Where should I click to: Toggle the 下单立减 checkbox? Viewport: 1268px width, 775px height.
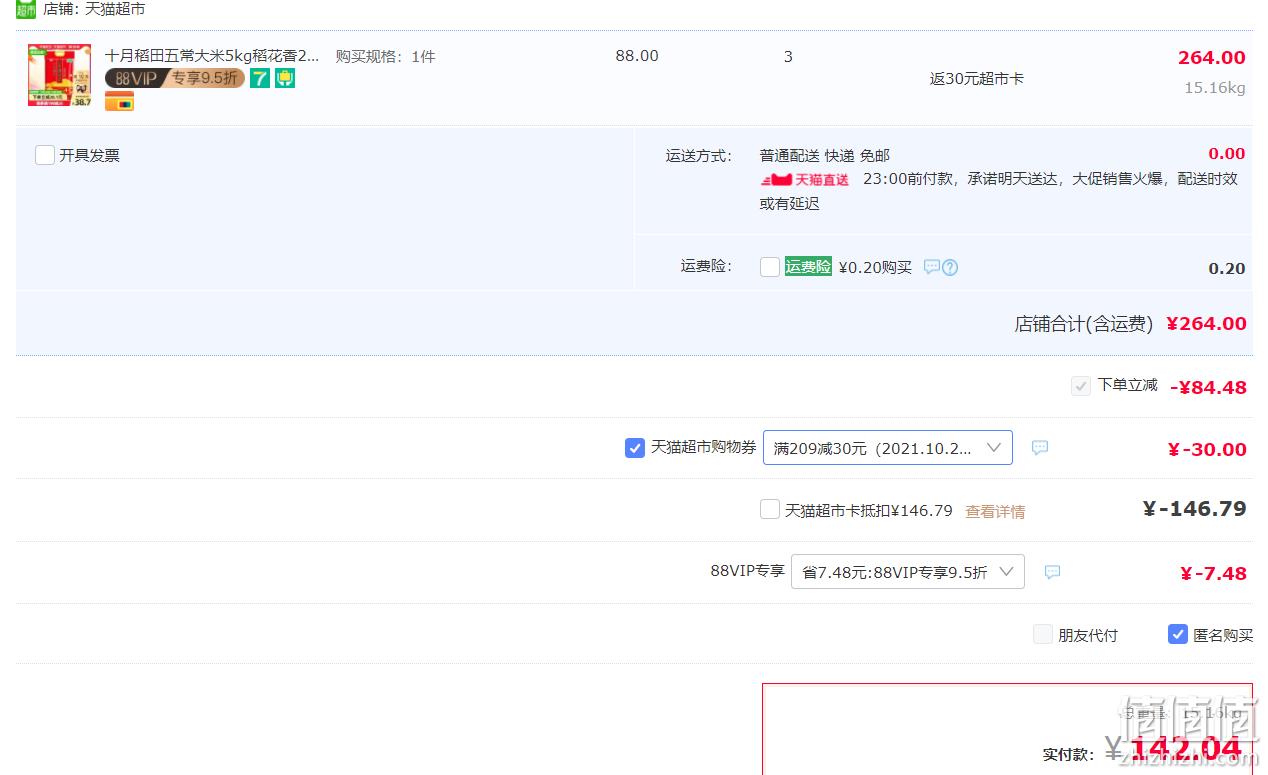tap(1080, 386)
